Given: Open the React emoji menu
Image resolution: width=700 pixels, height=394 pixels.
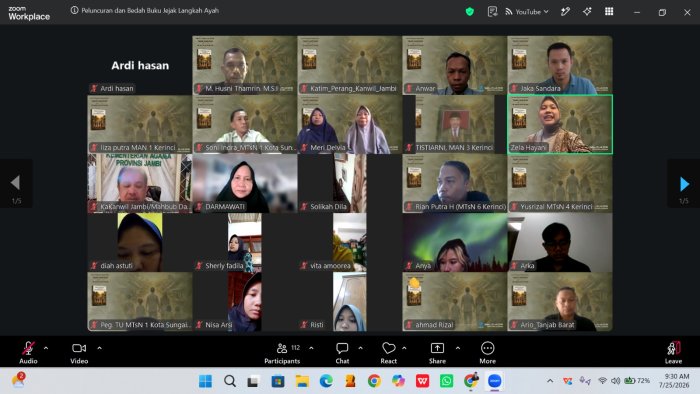Looking at the screenshot, I should click(x=388, y=353).
